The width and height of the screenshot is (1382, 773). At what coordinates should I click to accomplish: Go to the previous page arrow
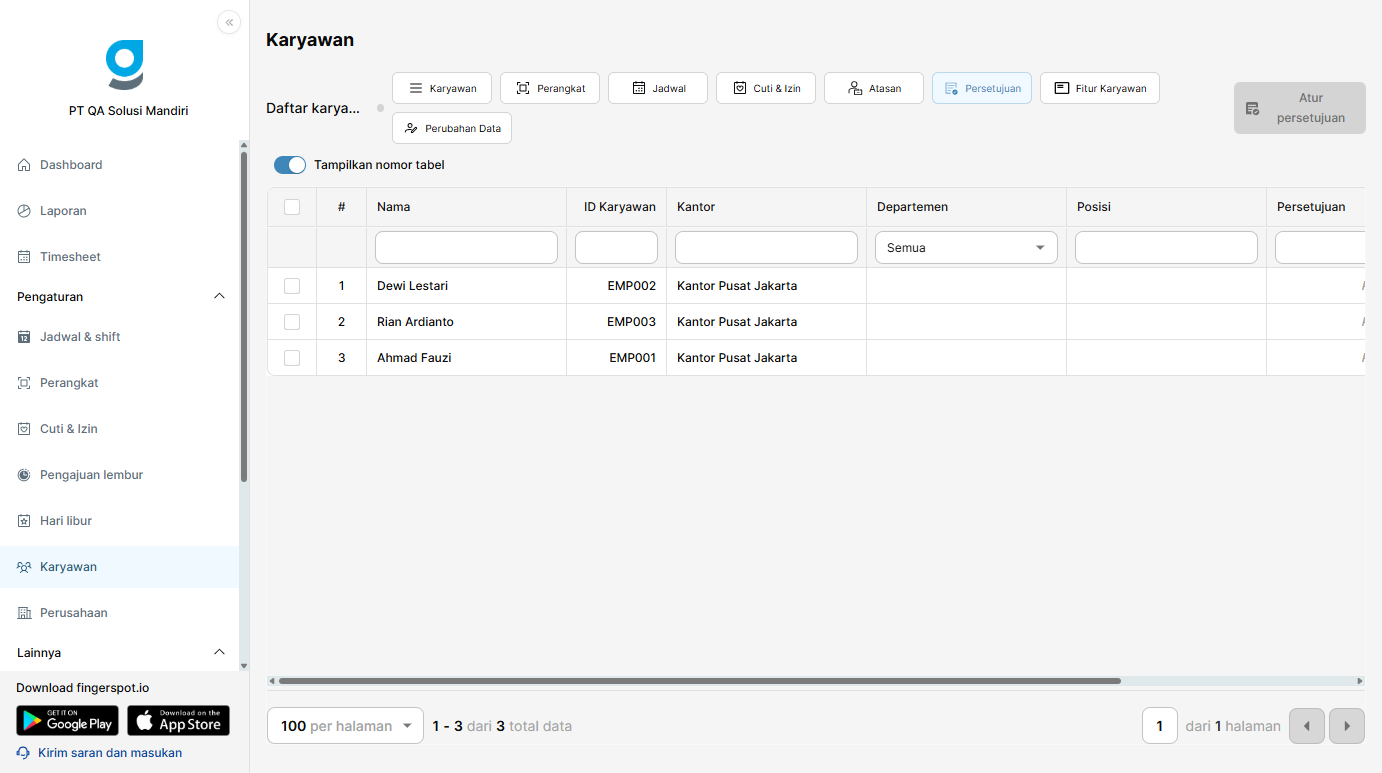[x=1307, y=726]
